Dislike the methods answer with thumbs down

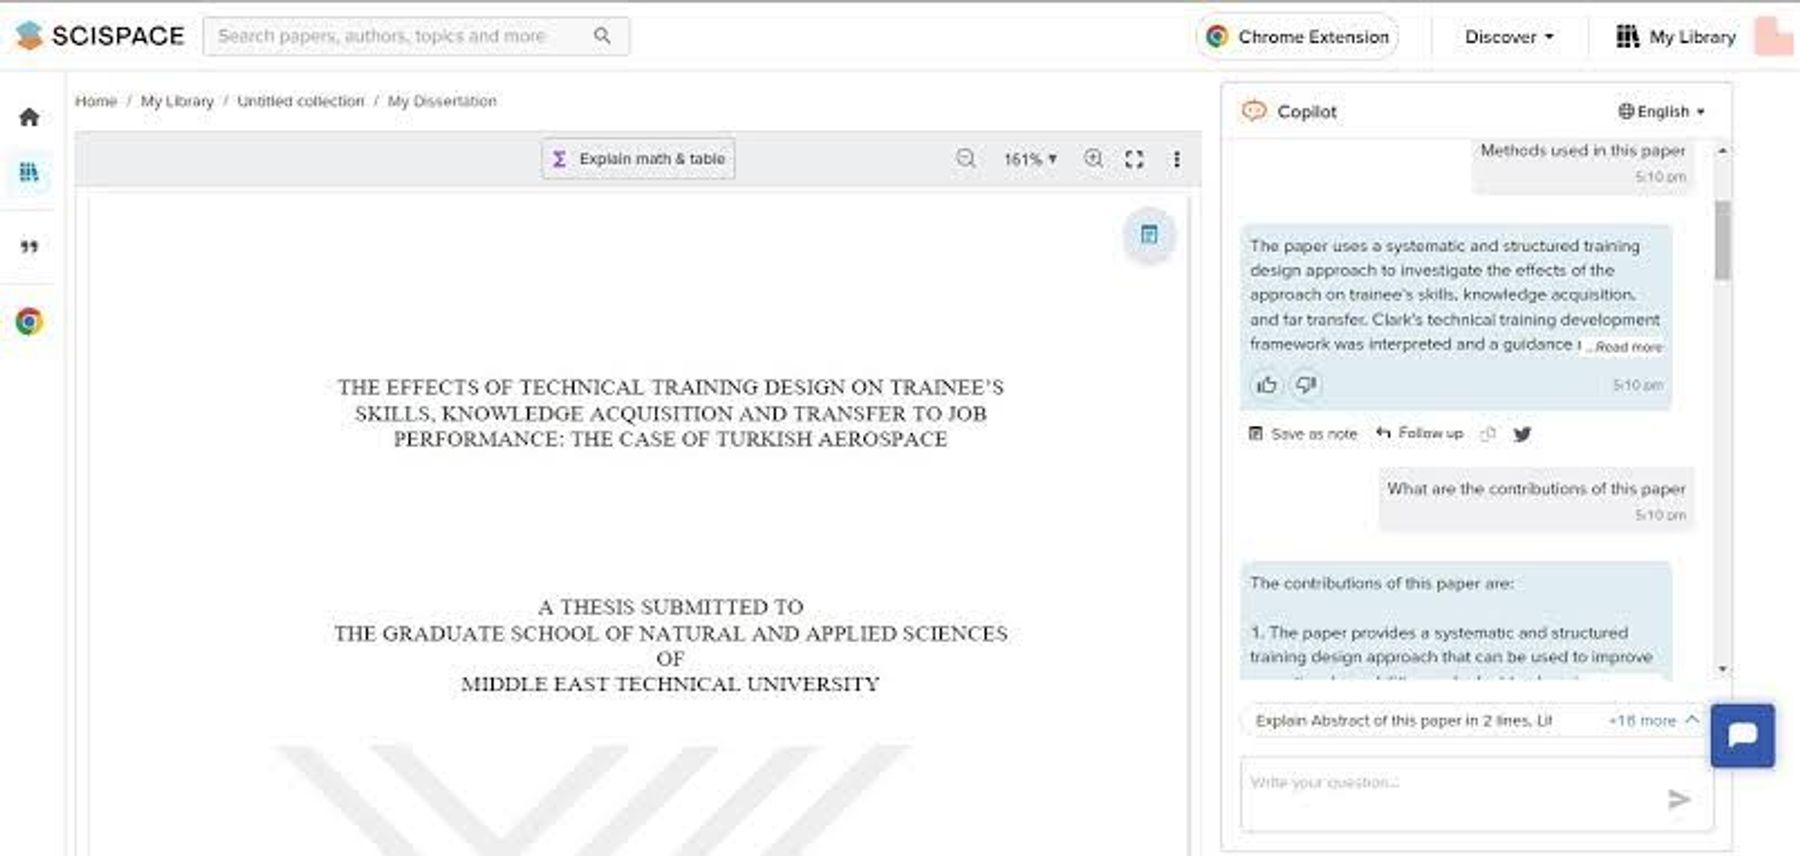coord(1305,385)
